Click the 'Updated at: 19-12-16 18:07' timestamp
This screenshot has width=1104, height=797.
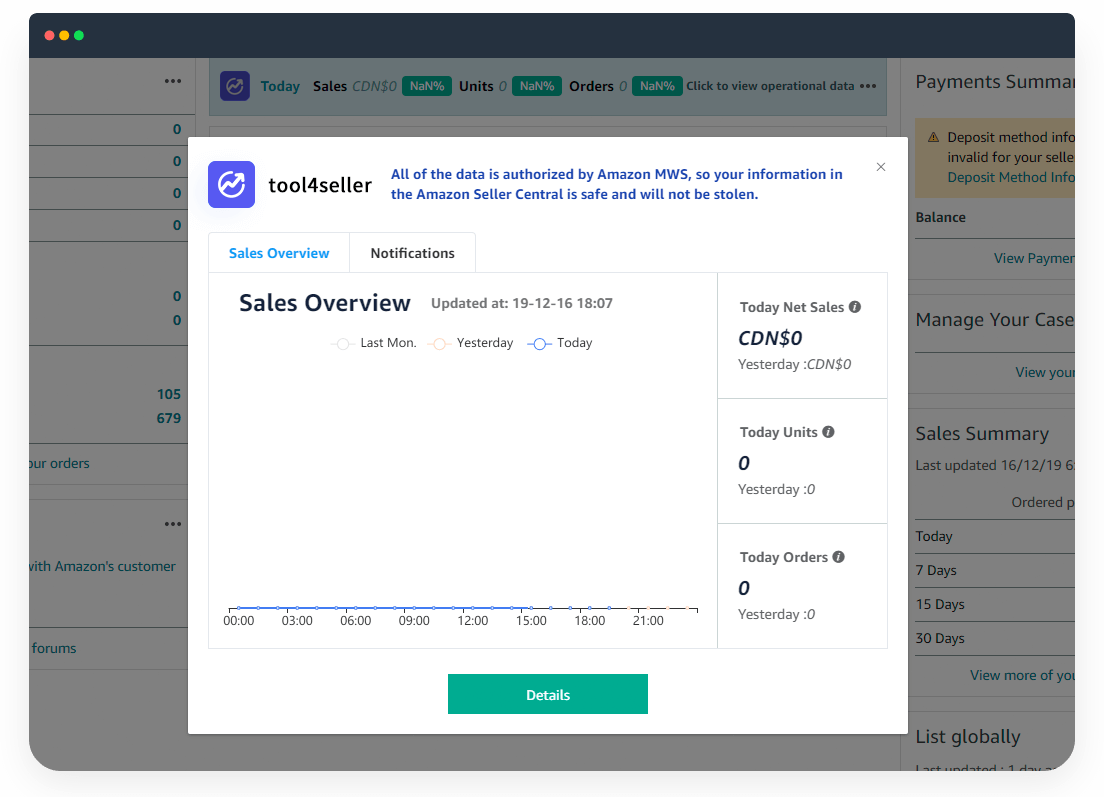[522, 303]
